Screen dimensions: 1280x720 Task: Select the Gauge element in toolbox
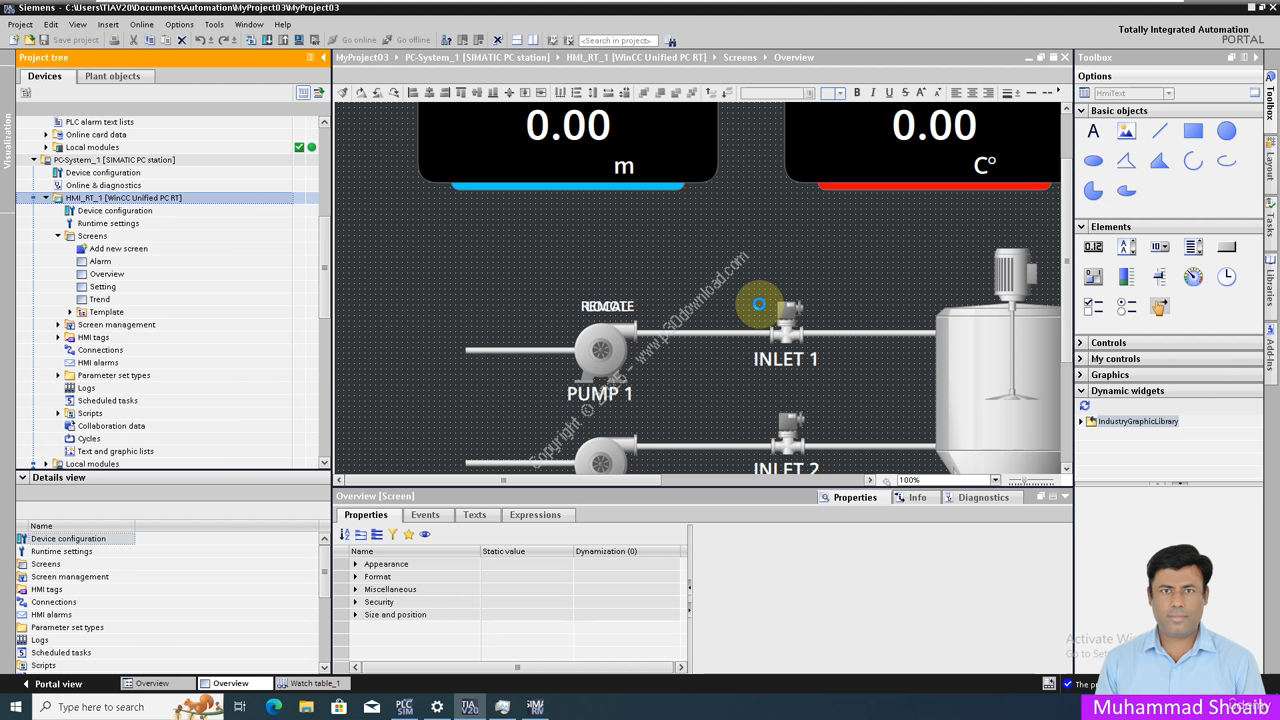tap(1193, 277)
